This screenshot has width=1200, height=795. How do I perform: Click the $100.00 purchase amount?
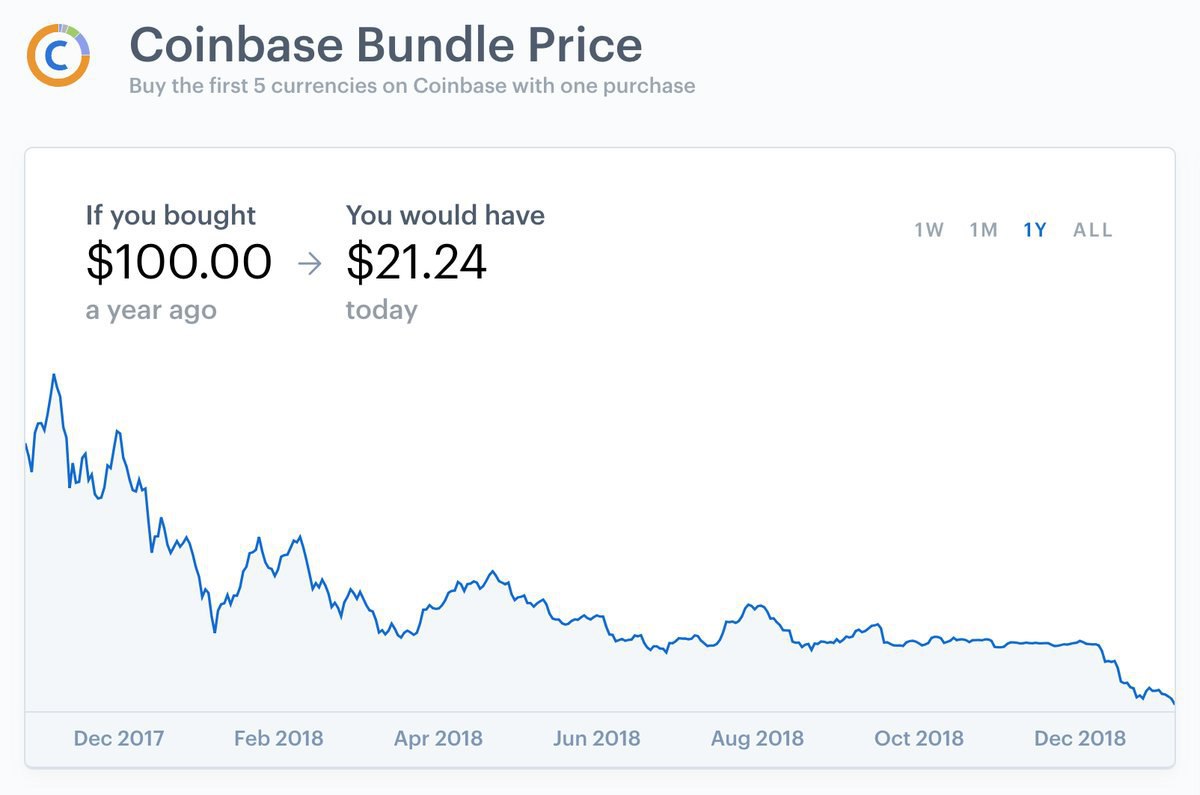point(179,262)
